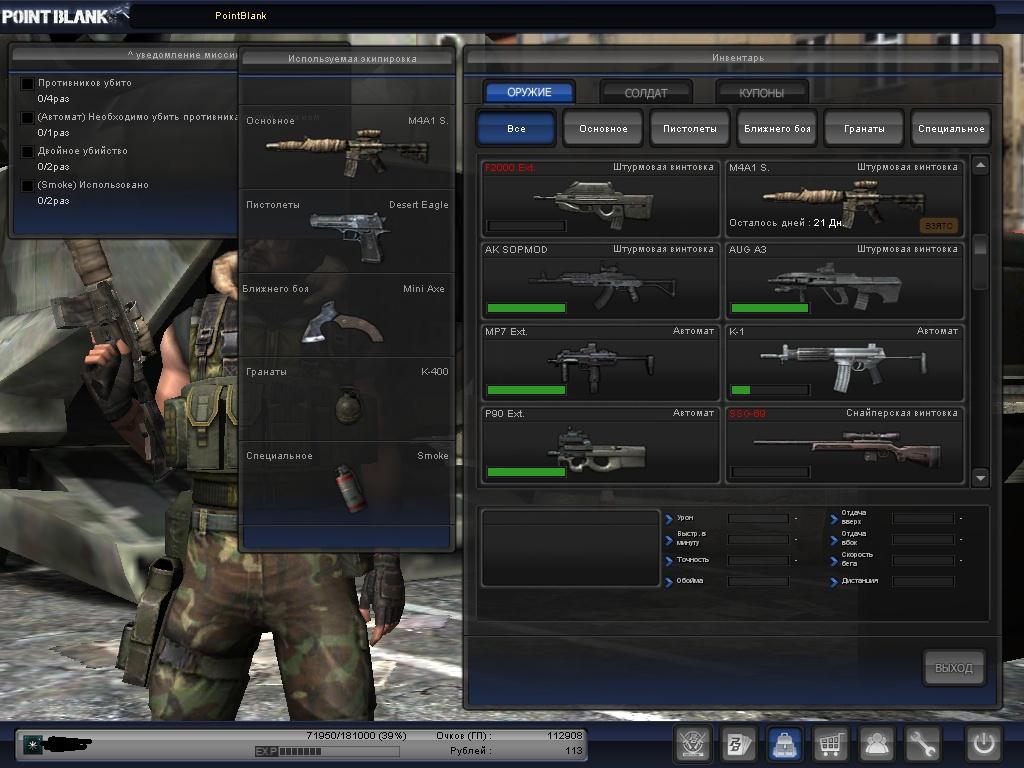Switch to the КУПОНЫ tab

click(761, 93)
